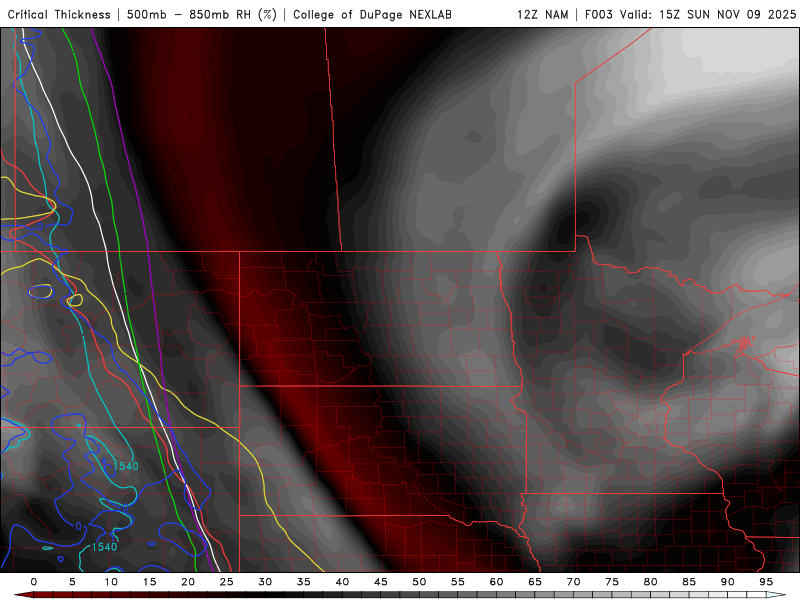Click the colorbar tick label "10"
The width and height of the screenshot is (800, 600).
[x=111, y=582]
